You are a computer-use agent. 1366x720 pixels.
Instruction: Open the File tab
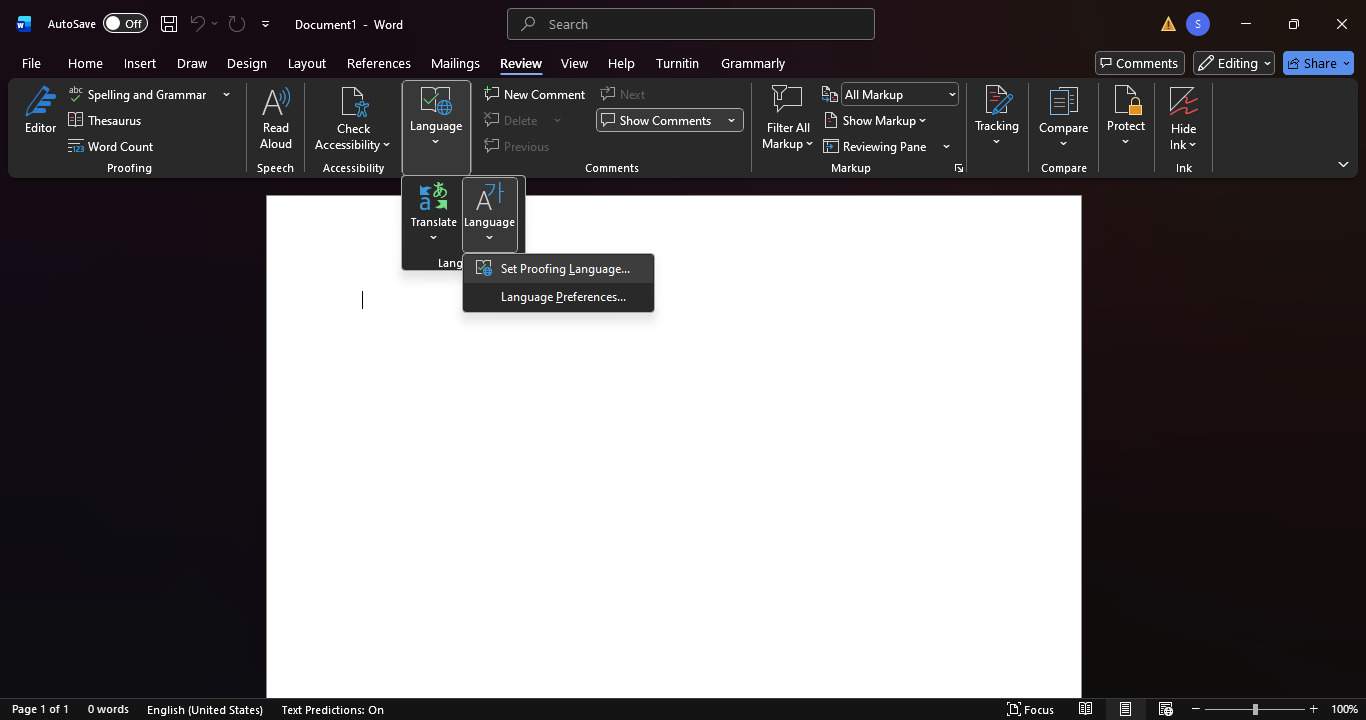[31, 63]
